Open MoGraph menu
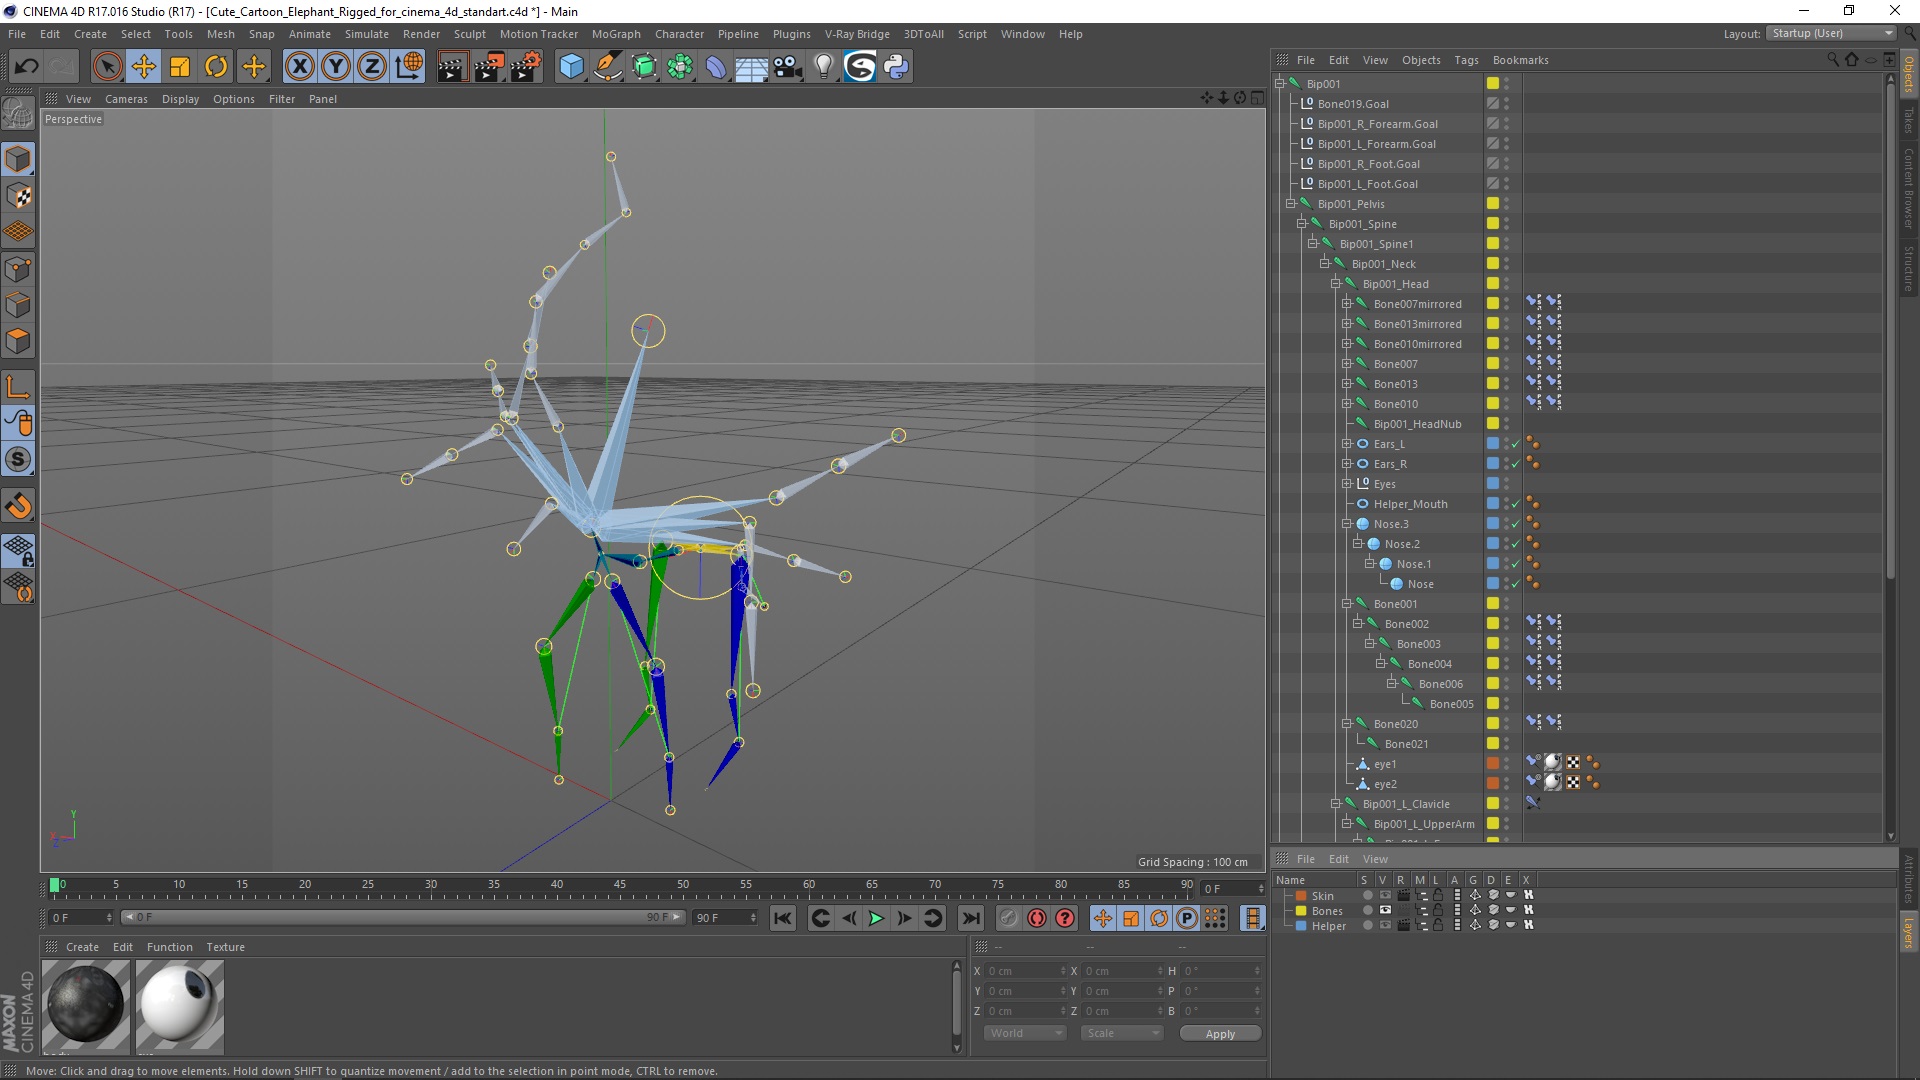Viewport: 1920px width, 1080px height. (616, 34)
